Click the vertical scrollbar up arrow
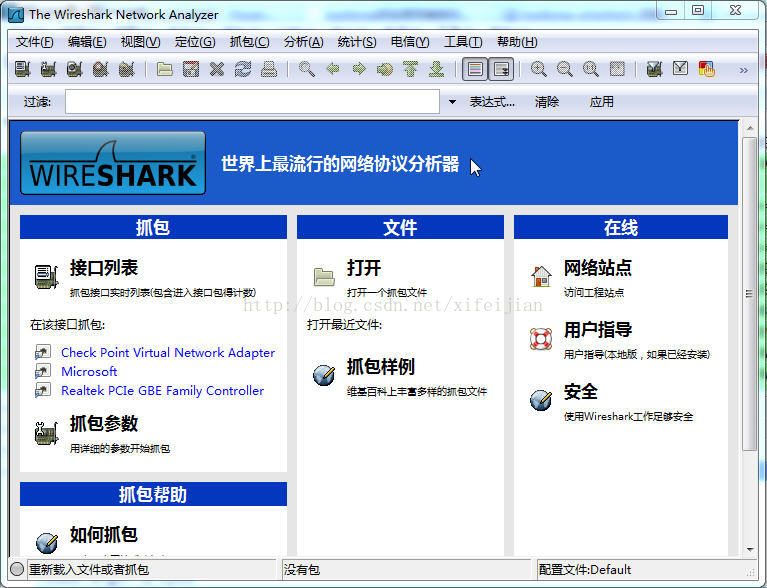The image size is (767, 588). [750, 128]
